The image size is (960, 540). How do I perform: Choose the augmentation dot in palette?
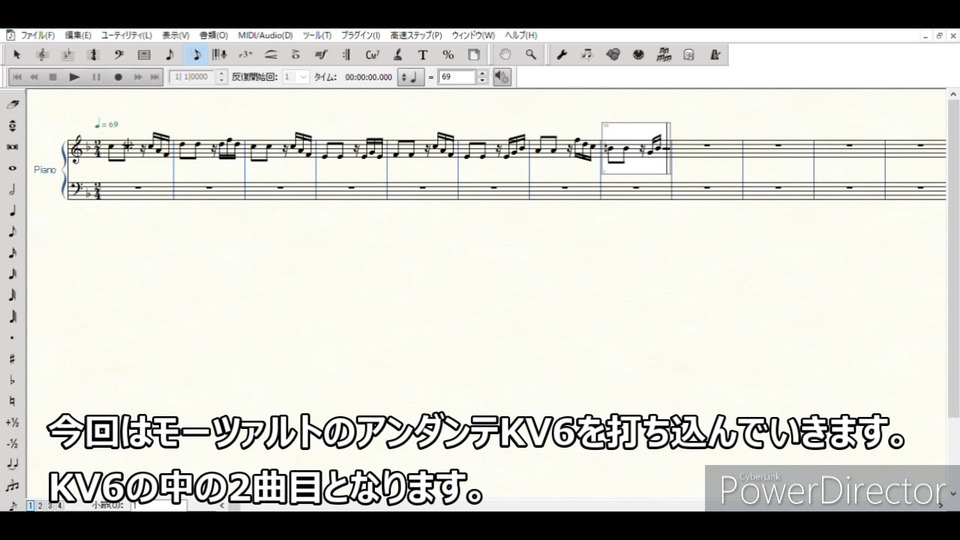pyautogui.click(x=12, y=338)
